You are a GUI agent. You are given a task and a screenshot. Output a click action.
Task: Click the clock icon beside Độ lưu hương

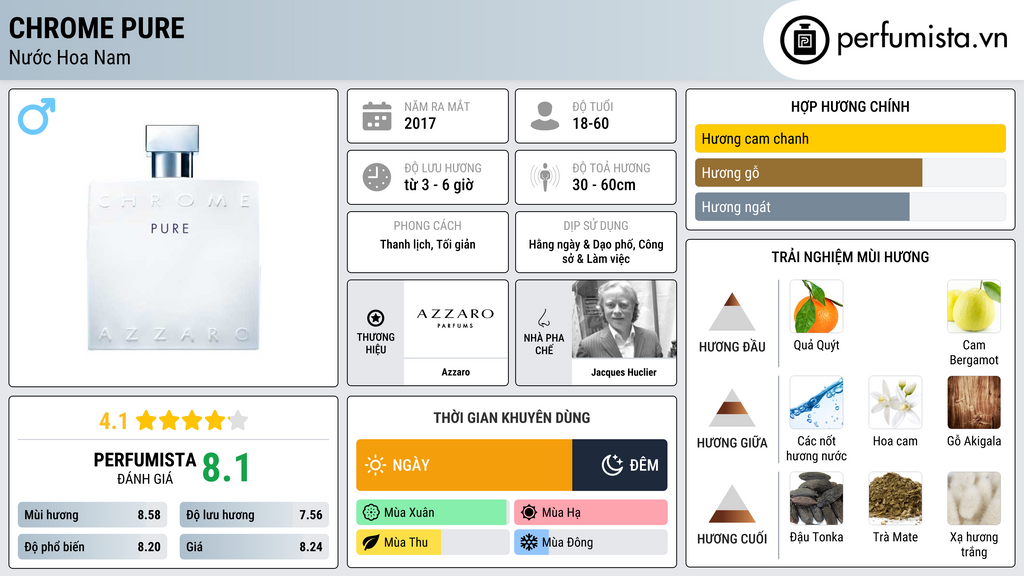tap(377, 178)
